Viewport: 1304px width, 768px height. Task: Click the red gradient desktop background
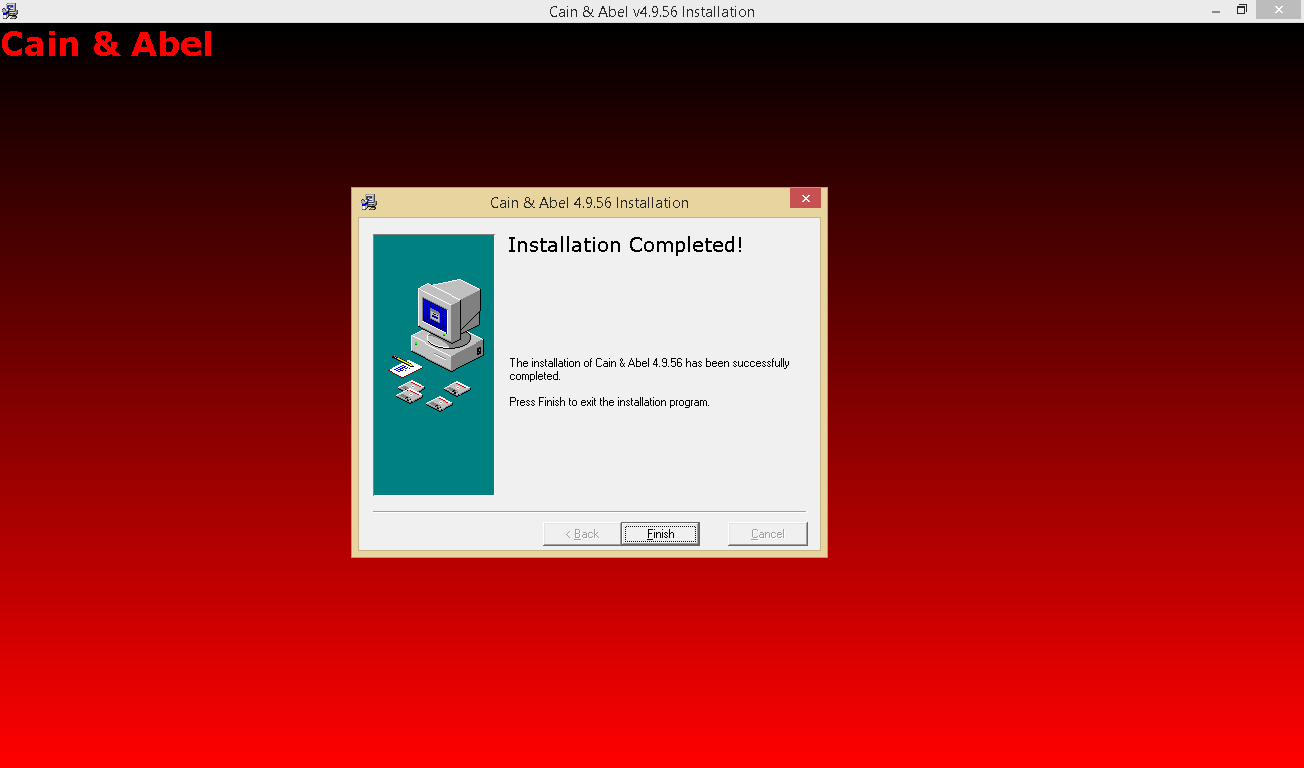(x=200, y=650)
